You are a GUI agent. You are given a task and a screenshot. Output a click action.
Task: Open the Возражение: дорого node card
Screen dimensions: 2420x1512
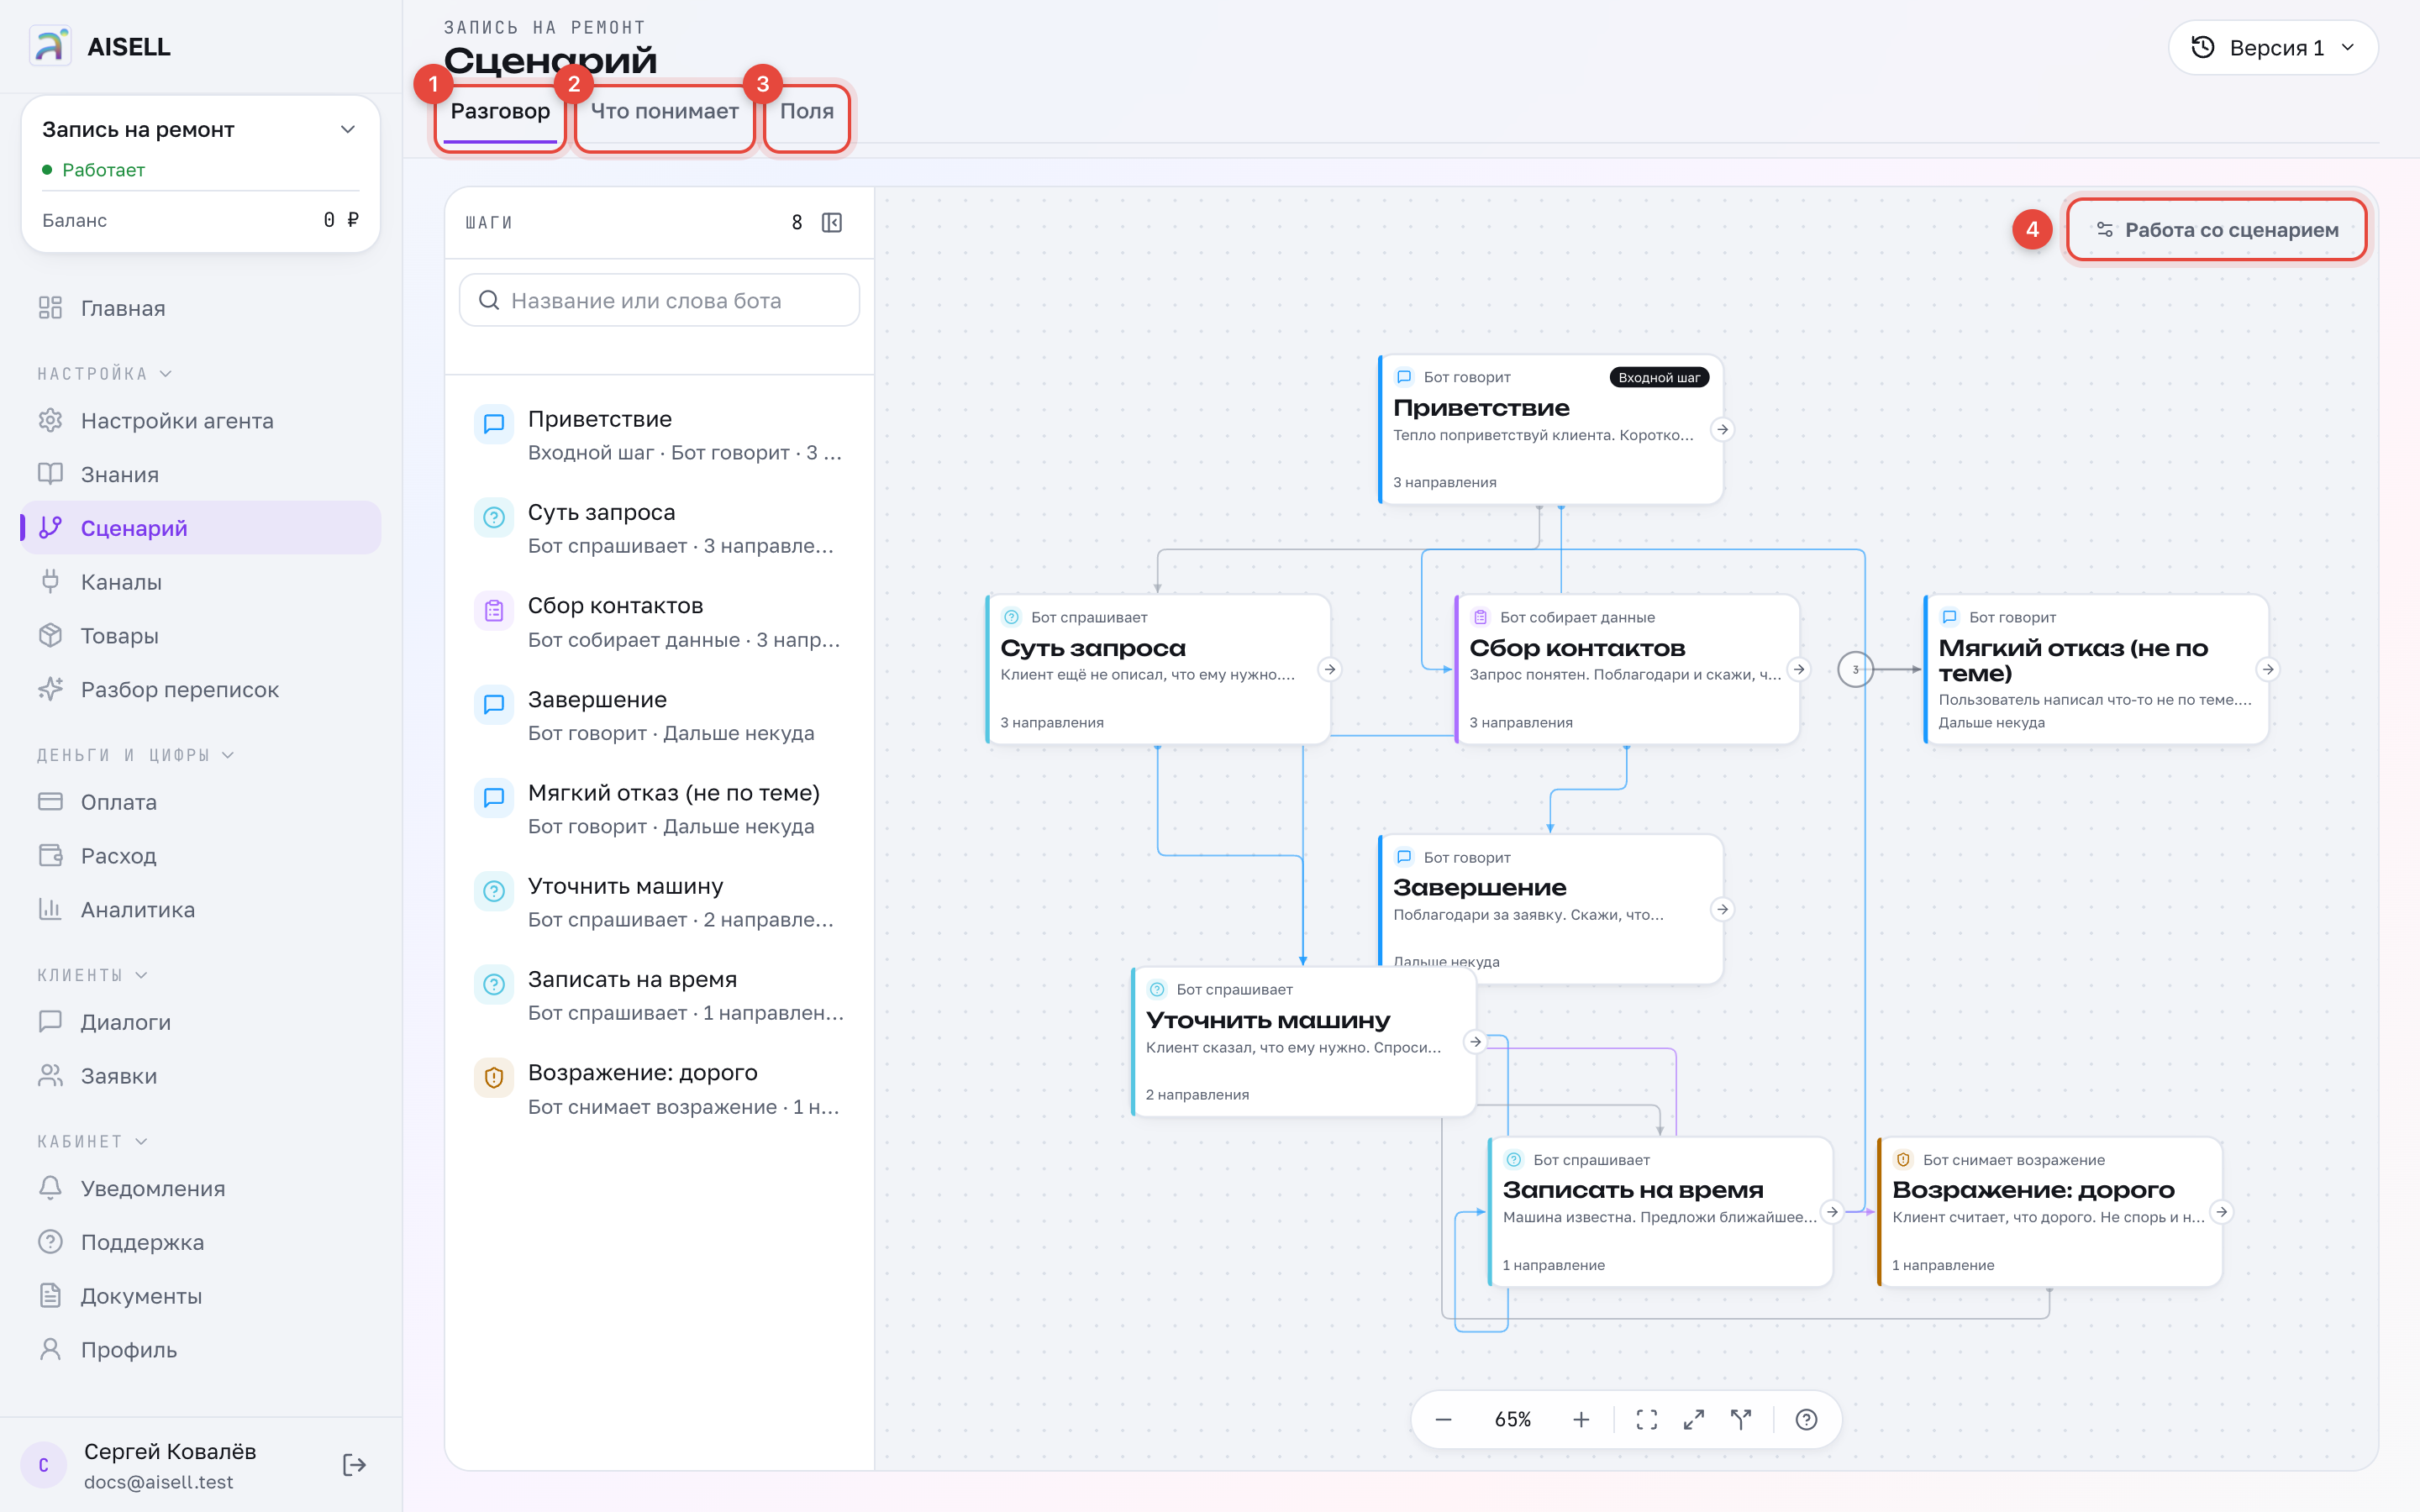2050,1211
